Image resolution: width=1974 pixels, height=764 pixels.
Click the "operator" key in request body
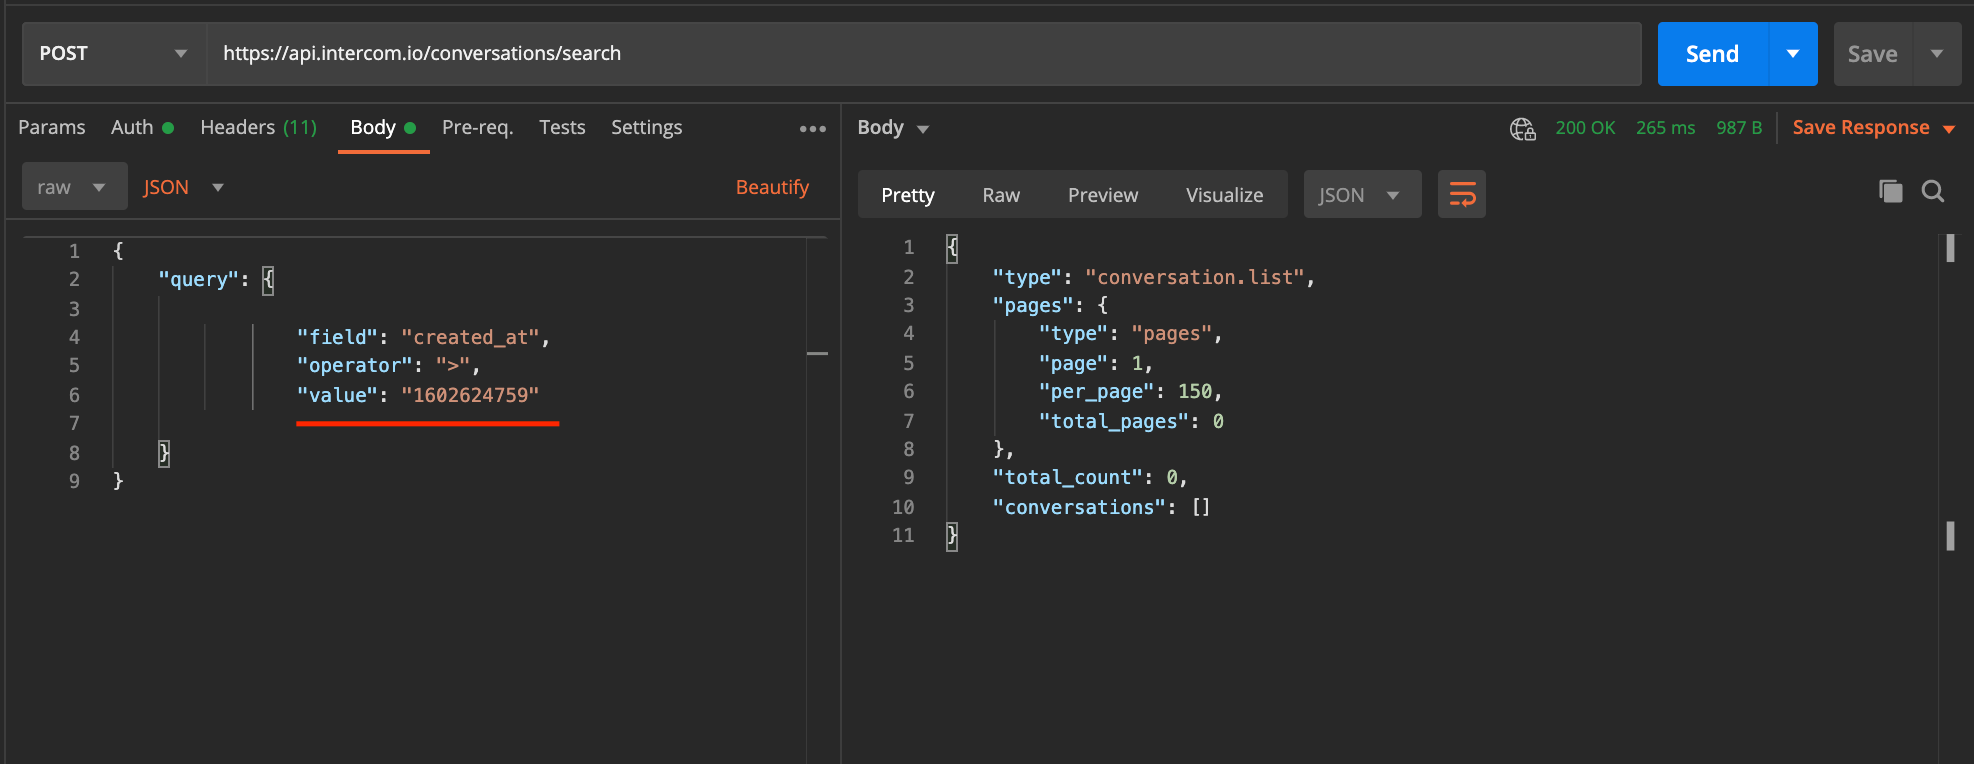(355, 365)
